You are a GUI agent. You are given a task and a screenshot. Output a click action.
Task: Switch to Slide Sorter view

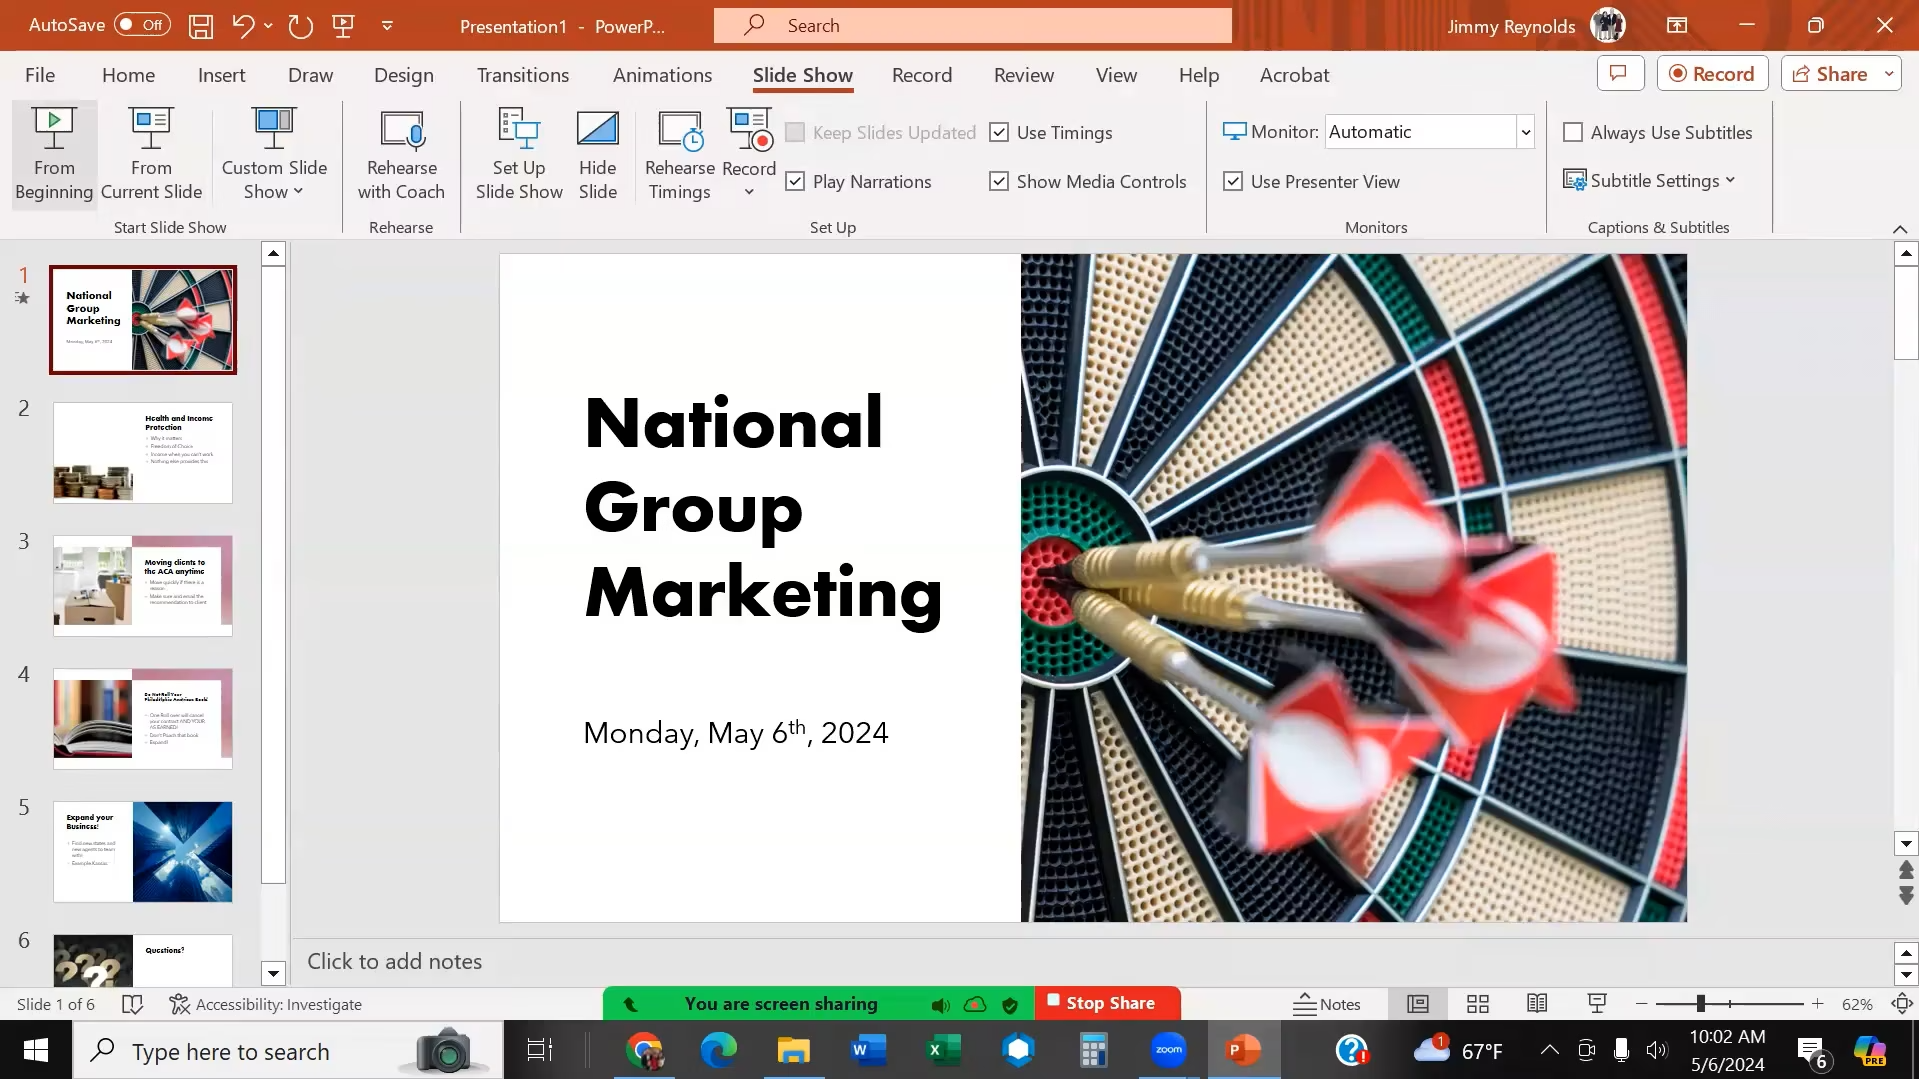(x=1477, y=1004)
